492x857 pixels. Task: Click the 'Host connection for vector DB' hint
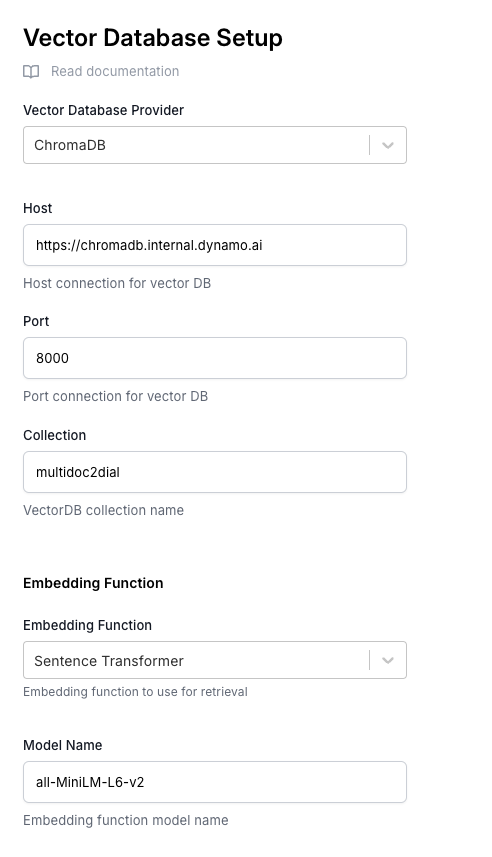(117, 283)
